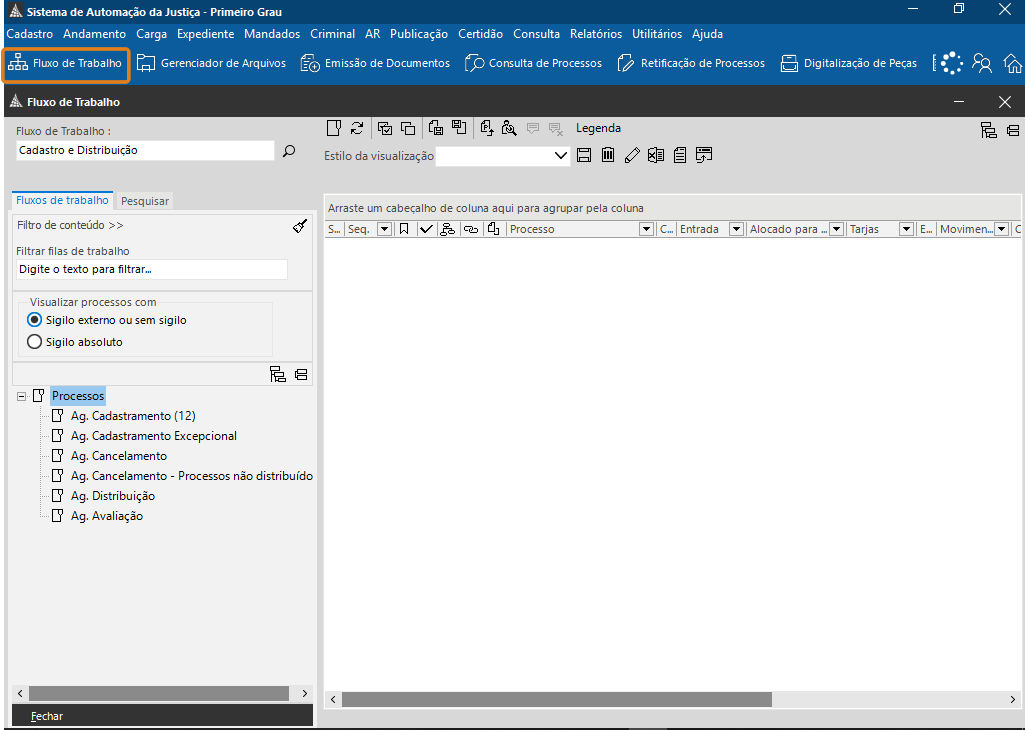
Task: Edit the visualization style with the pencil icon
Action: 631,155
